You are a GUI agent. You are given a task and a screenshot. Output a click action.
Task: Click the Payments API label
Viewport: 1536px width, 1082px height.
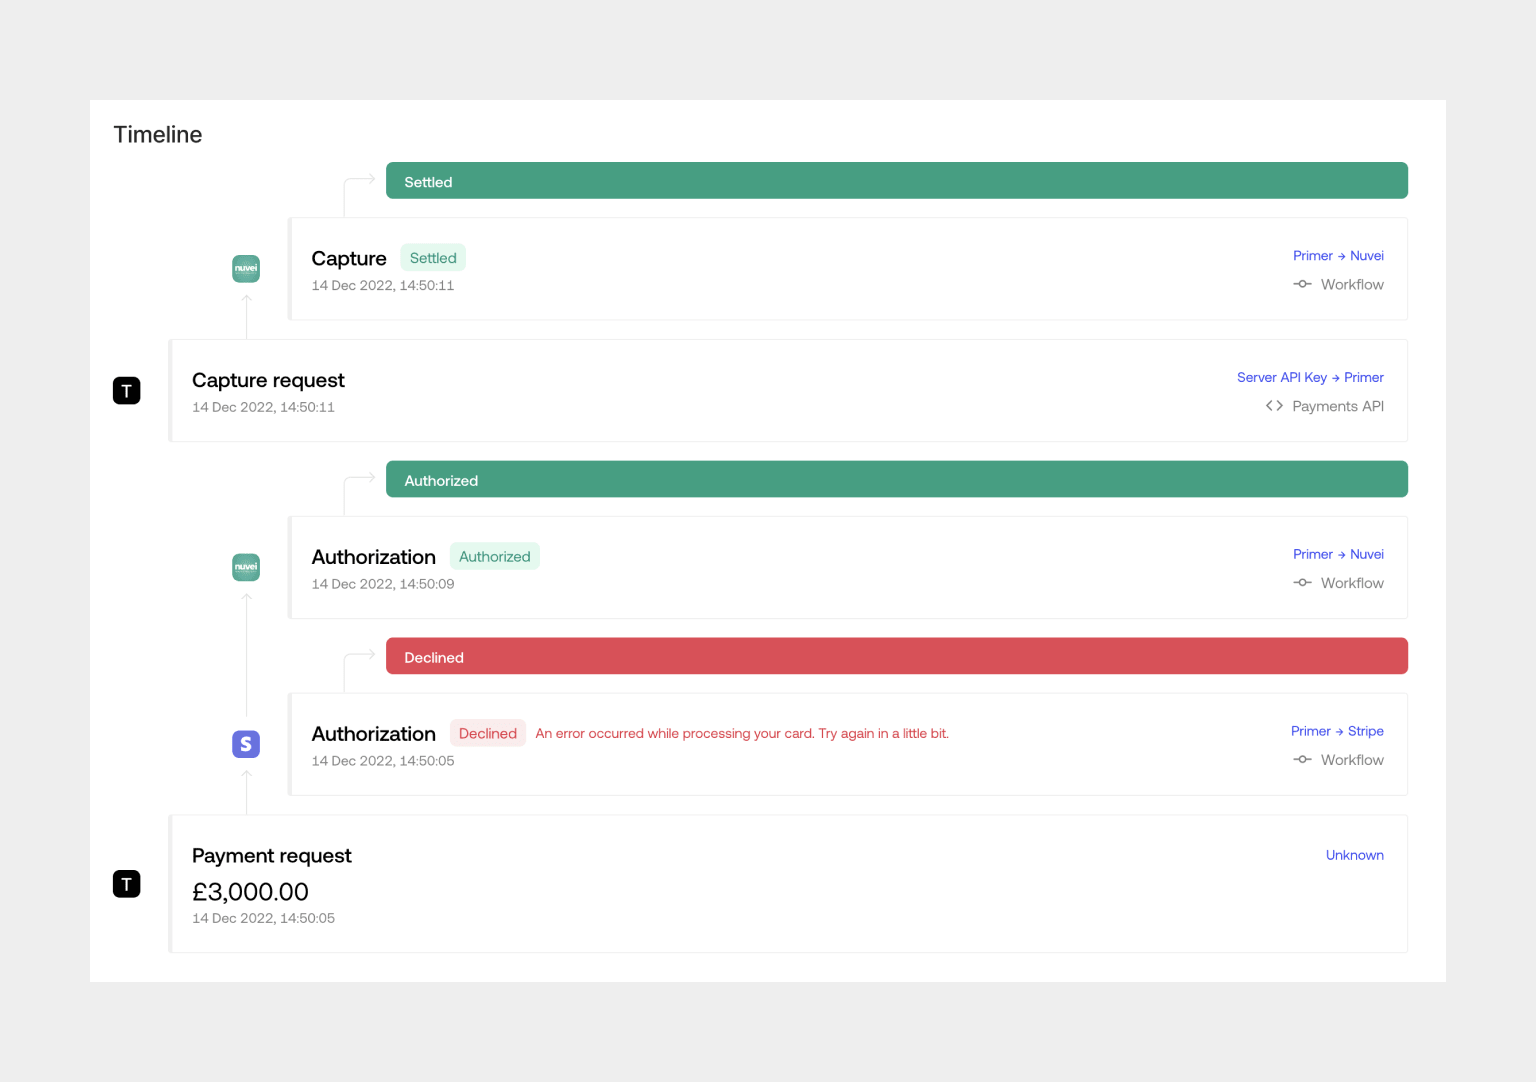click(1338, 406)
